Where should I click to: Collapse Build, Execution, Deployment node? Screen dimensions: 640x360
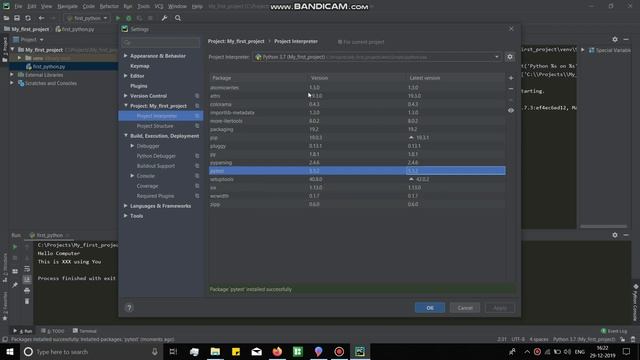[x=126, y=136]
